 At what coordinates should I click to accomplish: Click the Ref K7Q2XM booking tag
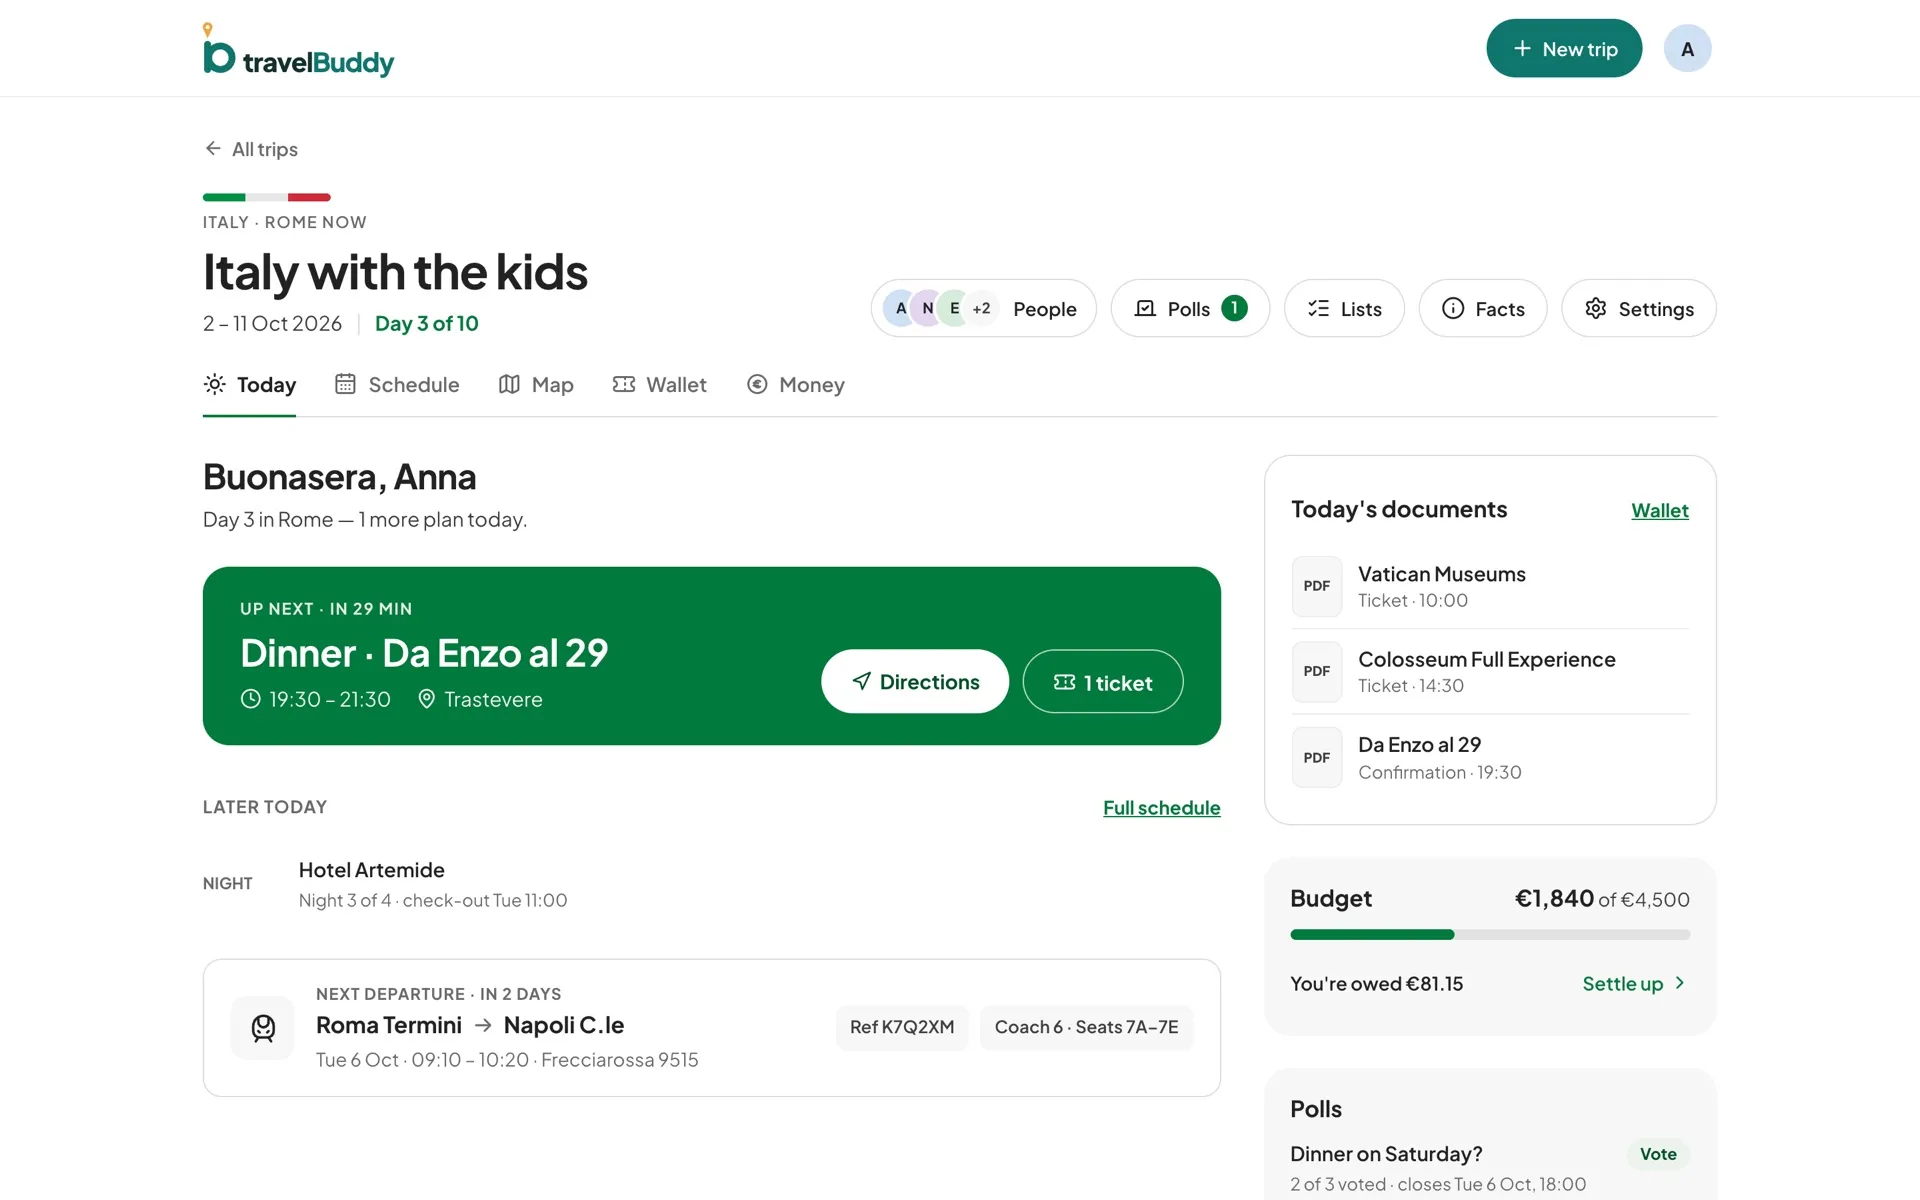coord(902,1027)
